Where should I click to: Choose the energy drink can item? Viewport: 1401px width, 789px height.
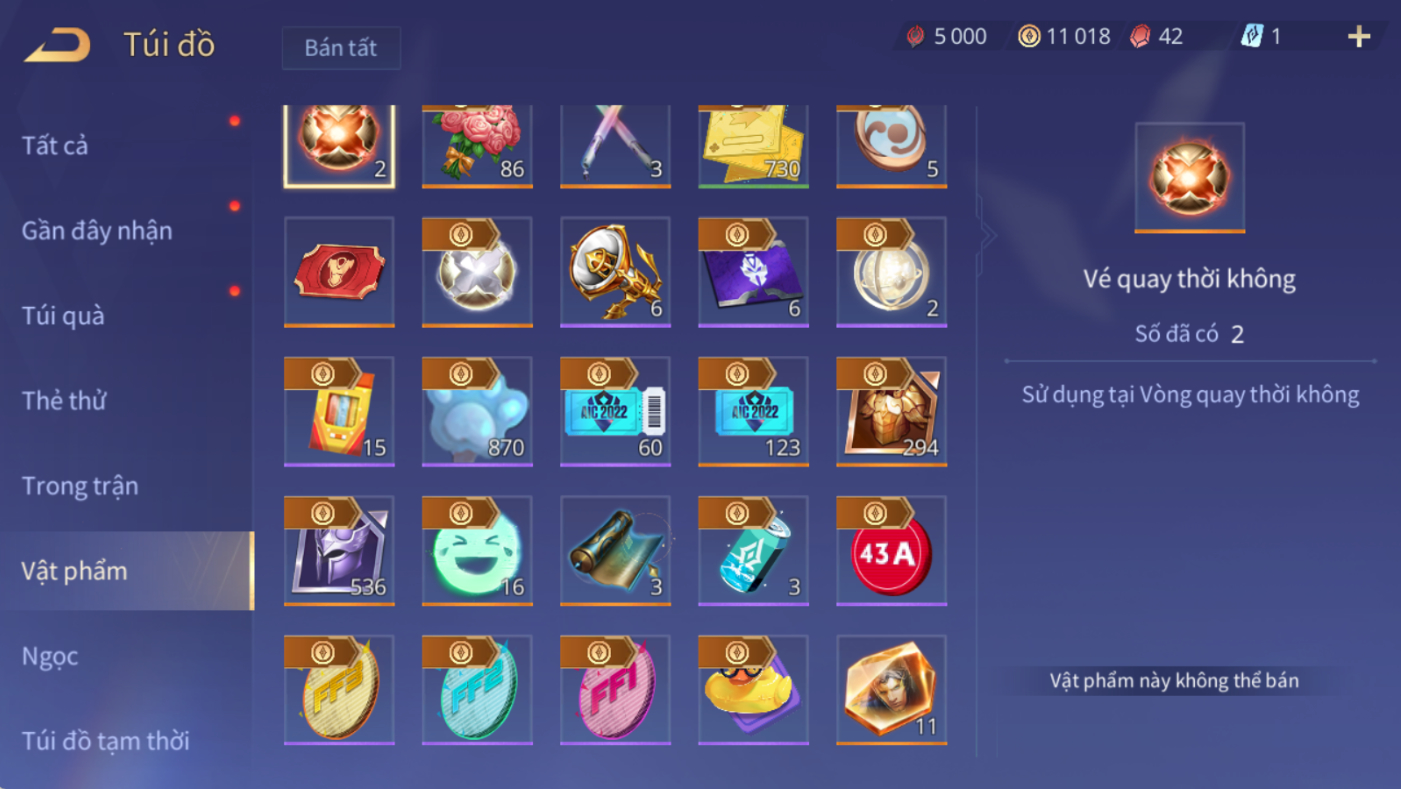[753, 551]
